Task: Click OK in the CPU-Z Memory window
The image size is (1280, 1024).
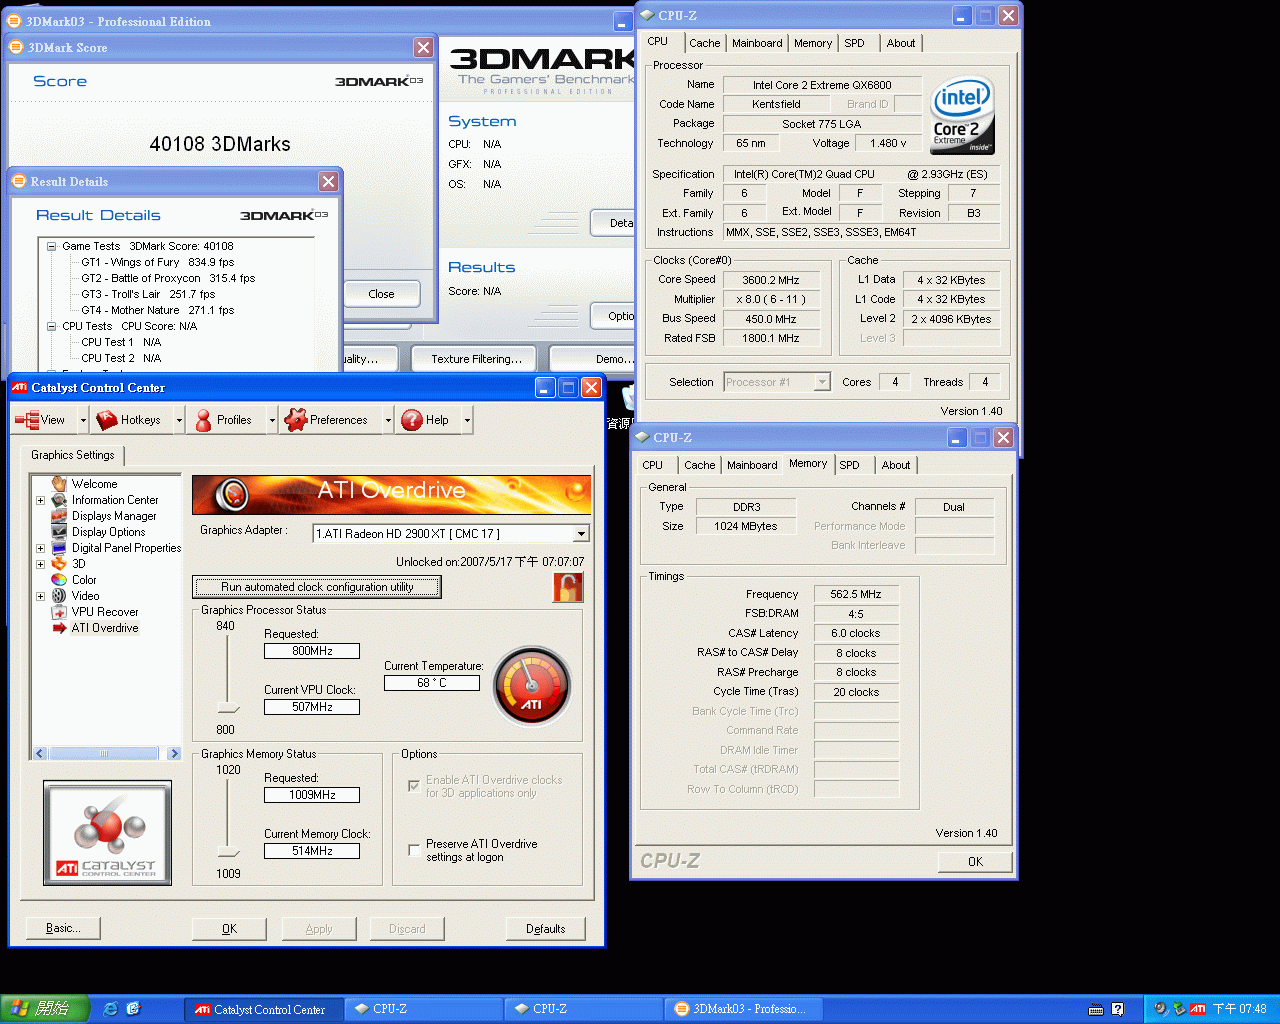Action: [x=975, y=861]
